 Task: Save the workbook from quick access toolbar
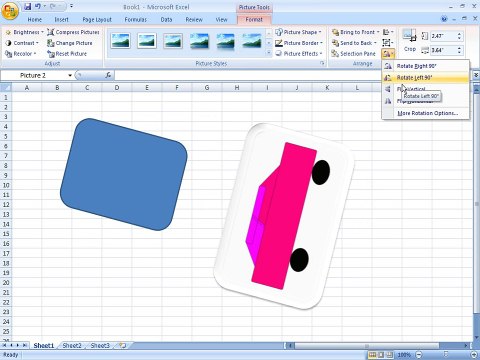coord(28,6)
